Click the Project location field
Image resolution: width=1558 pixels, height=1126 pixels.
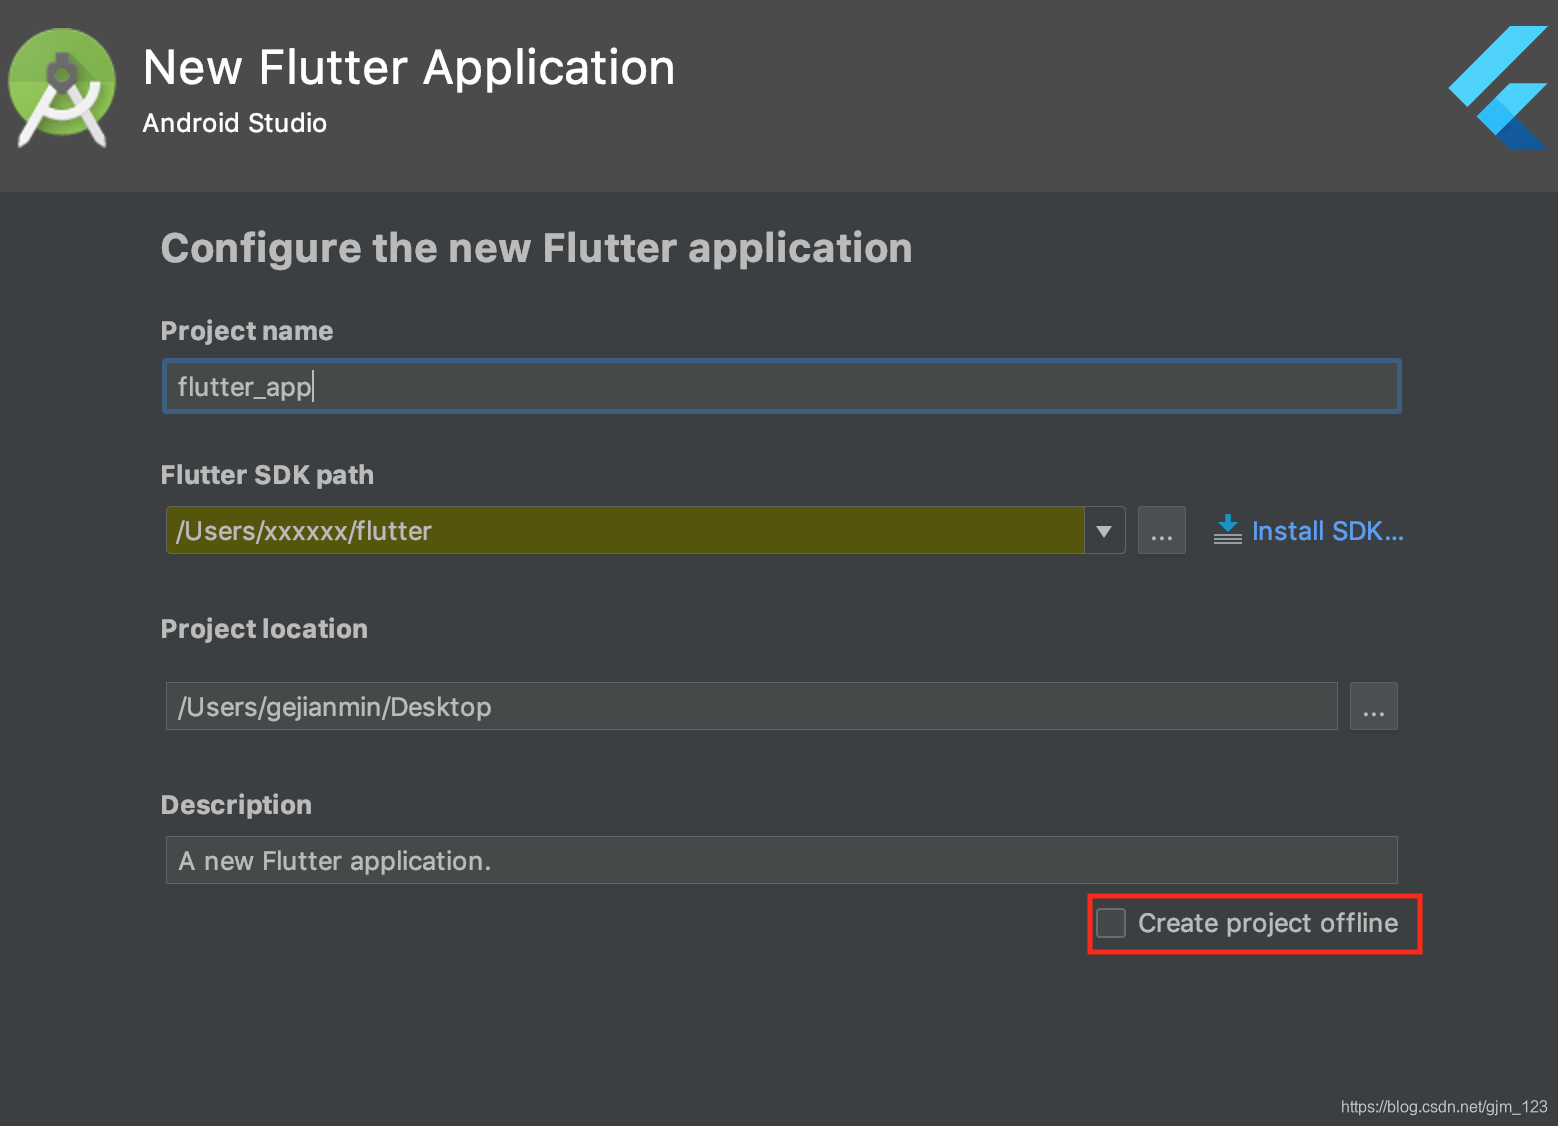pos(751,706)
